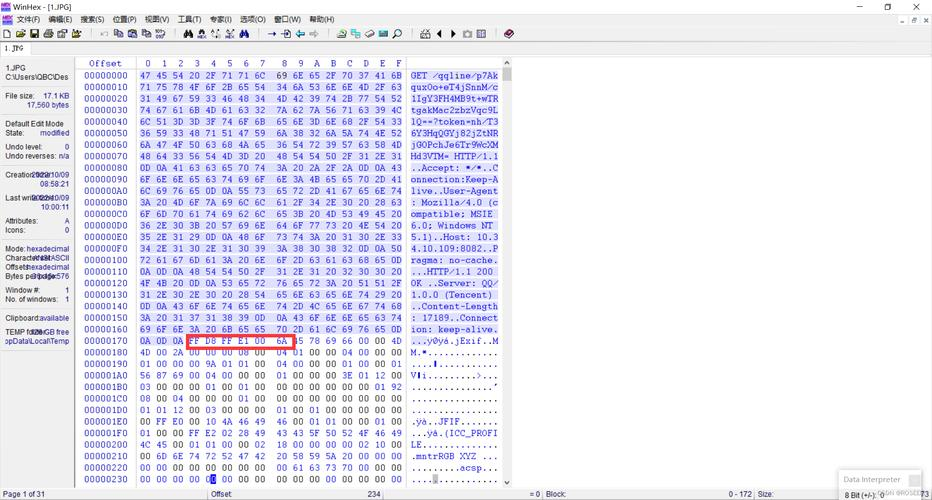Save the file with the diskette icon
This screenshot has width=932, height=500.
tap(34, 34)
